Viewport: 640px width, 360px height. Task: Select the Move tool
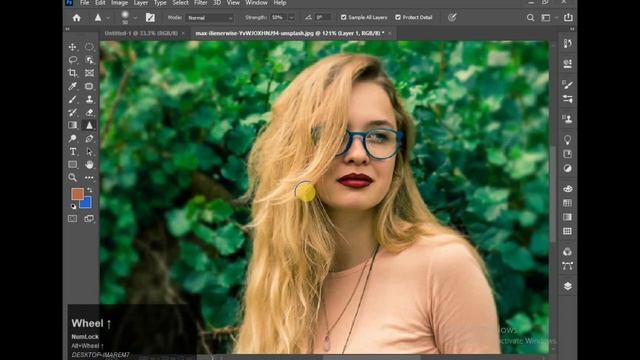click(x=73, y=47)
